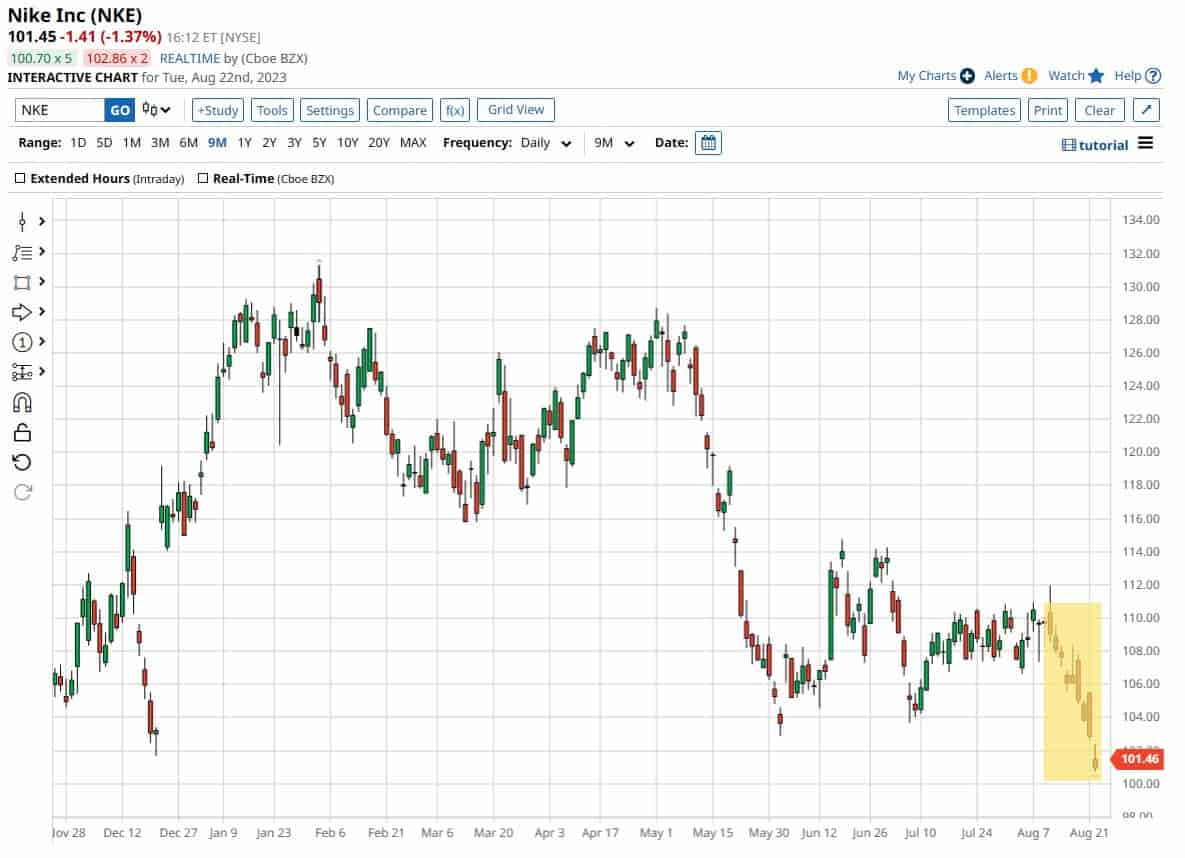Click the Templates button
Viewport: 1185px width, 858px height.
pos(984,110)
